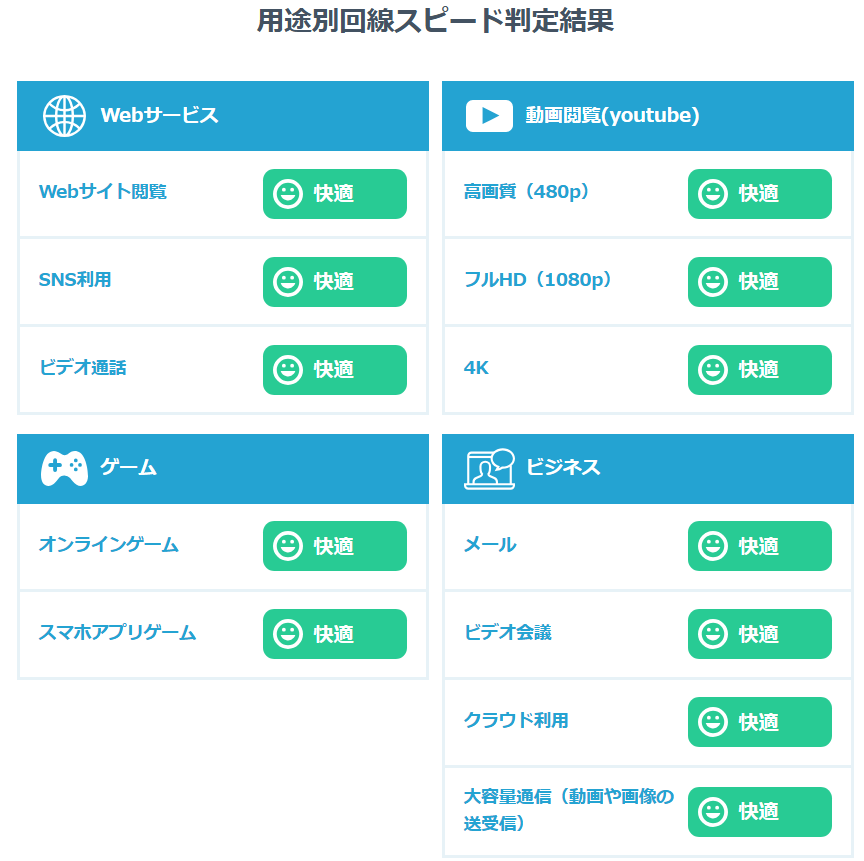Click the 快適 badge for スマホアプリゲーム
864x861 pixels.
[x=335, y=634]
